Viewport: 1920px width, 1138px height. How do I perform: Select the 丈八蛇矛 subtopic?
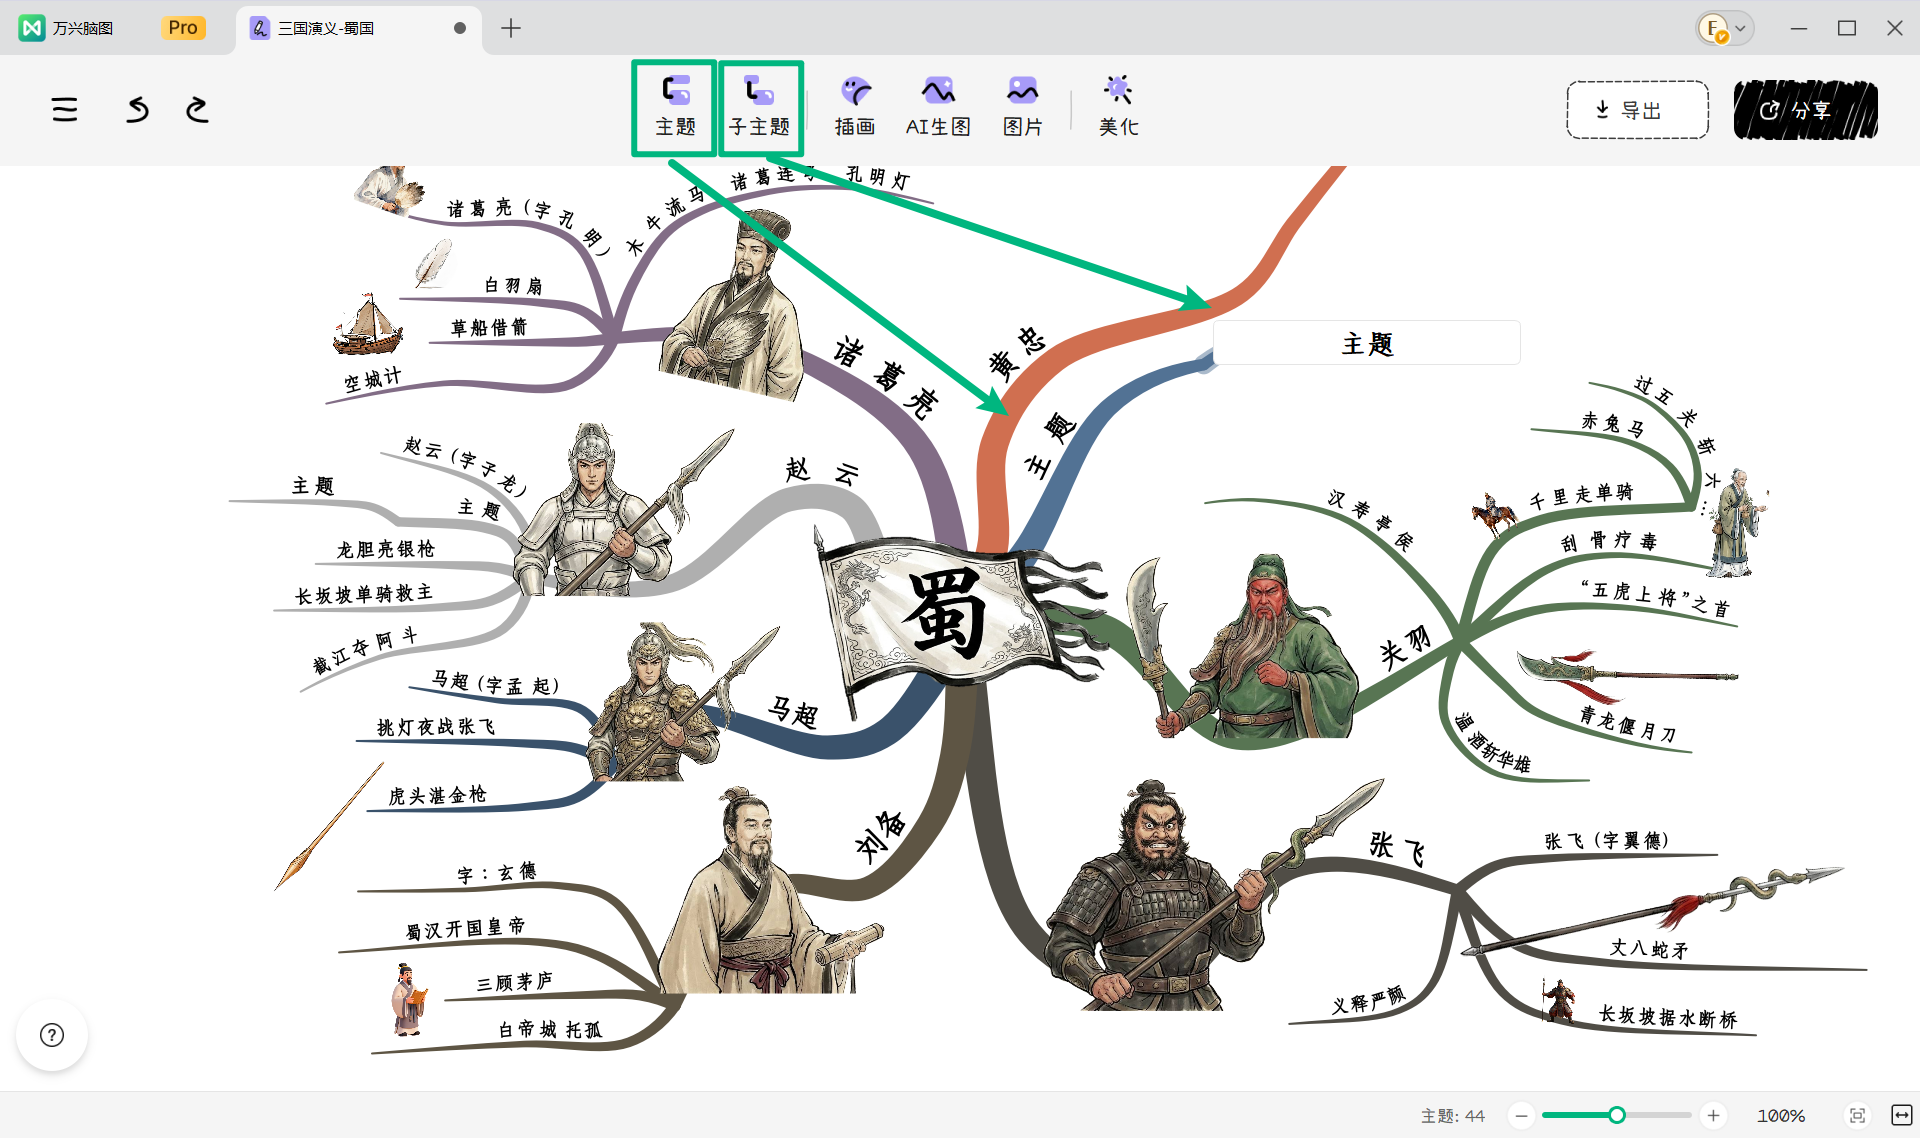(1650, 948)
